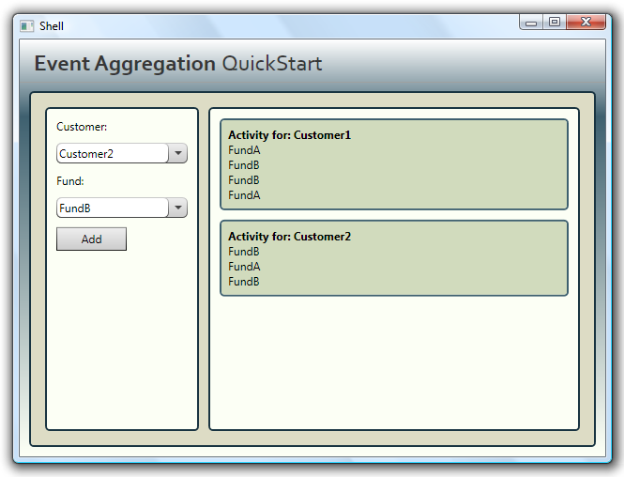Select last FundA entry under Customer1

coord(244,195)
